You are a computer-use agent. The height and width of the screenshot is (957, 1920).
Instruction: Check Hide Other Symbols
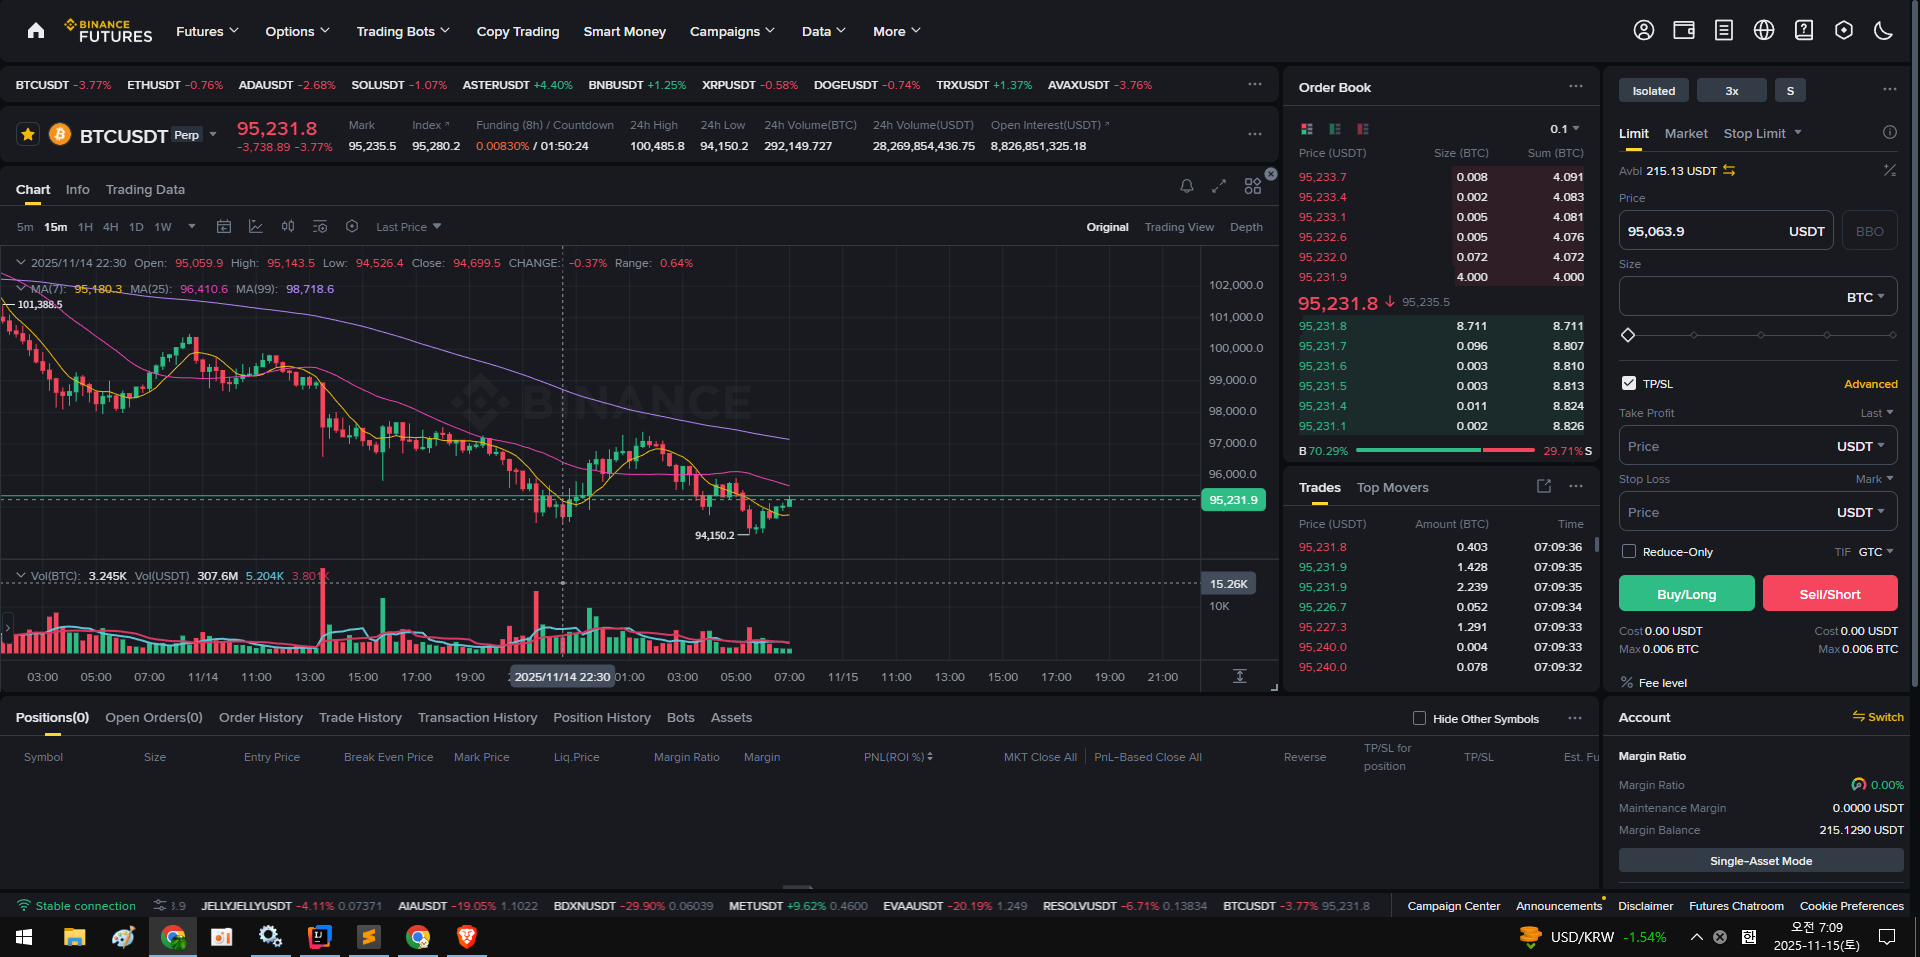click(x=1419, y=718)
